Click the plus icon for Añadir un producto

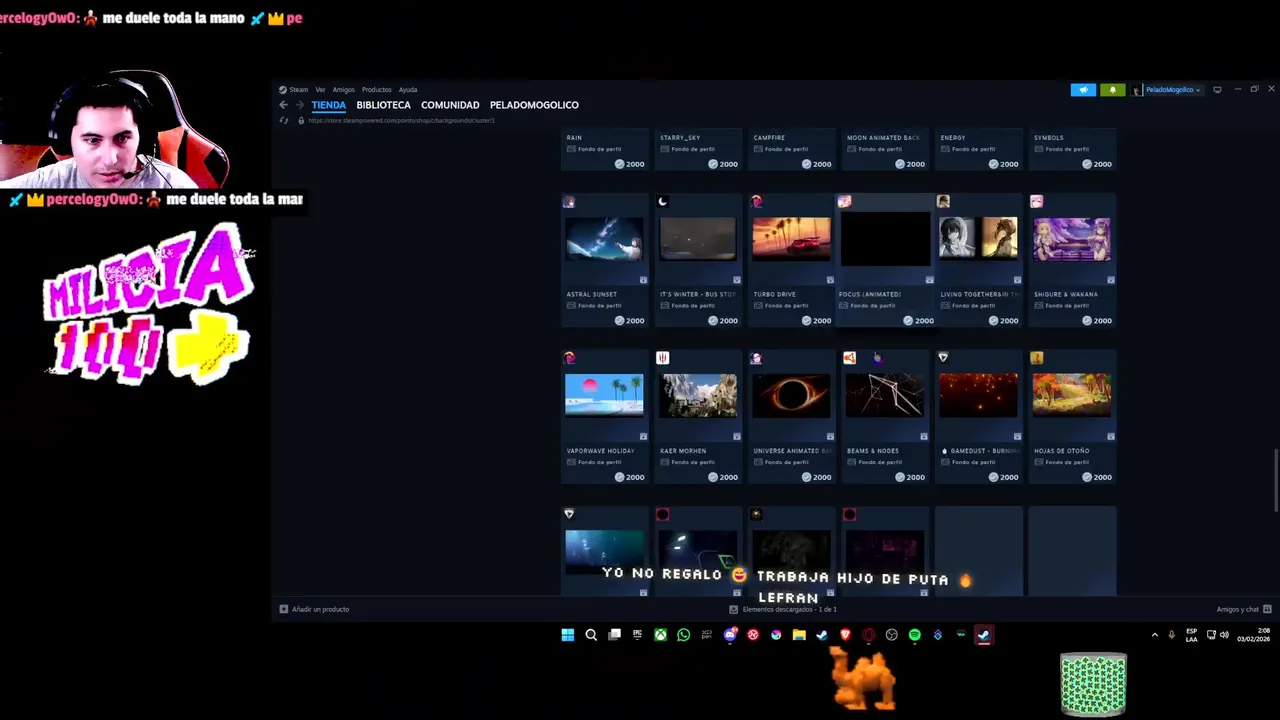tap(284, 609)
